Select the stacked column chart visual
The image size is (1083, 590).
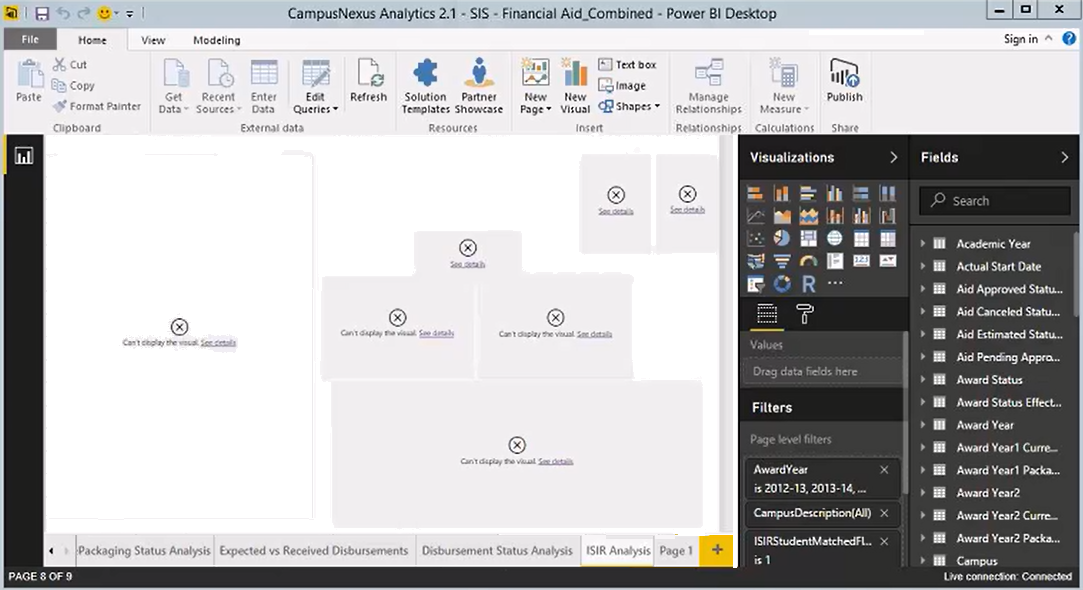pyautogui.click(x=782, y=193)
